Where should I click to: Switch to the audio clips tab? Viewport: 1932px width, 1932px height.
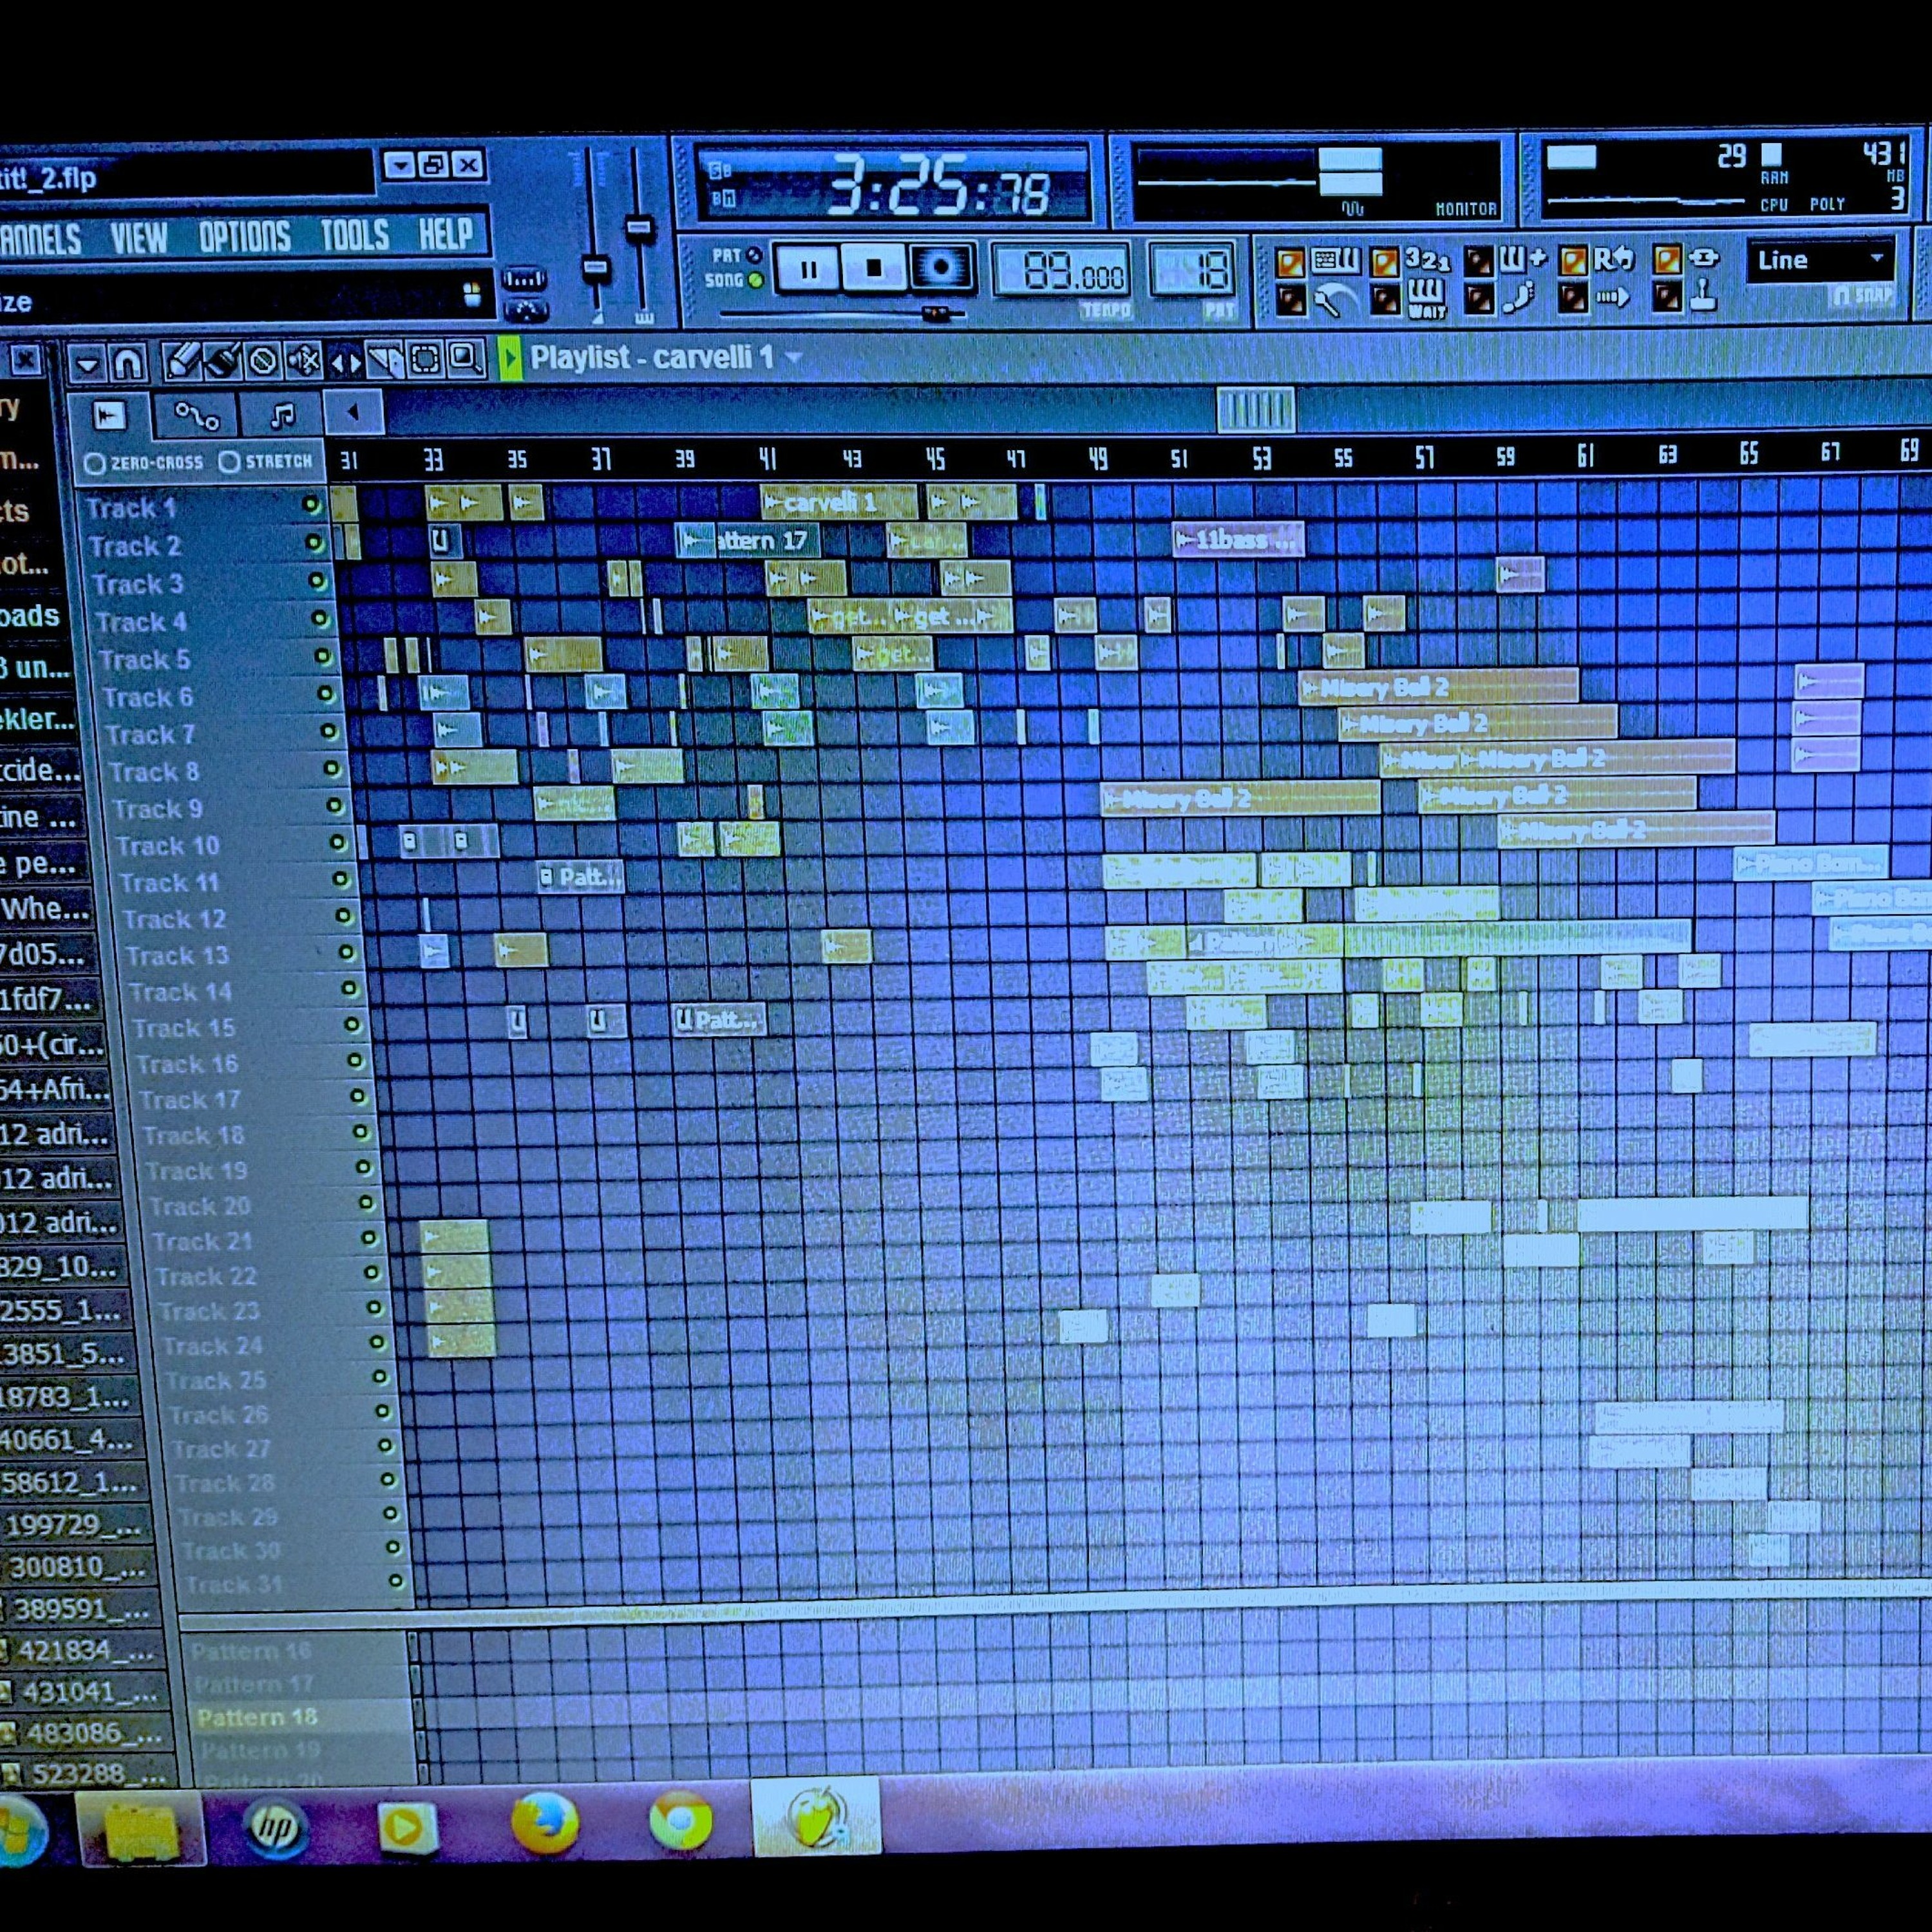click(x=109, y=416)
